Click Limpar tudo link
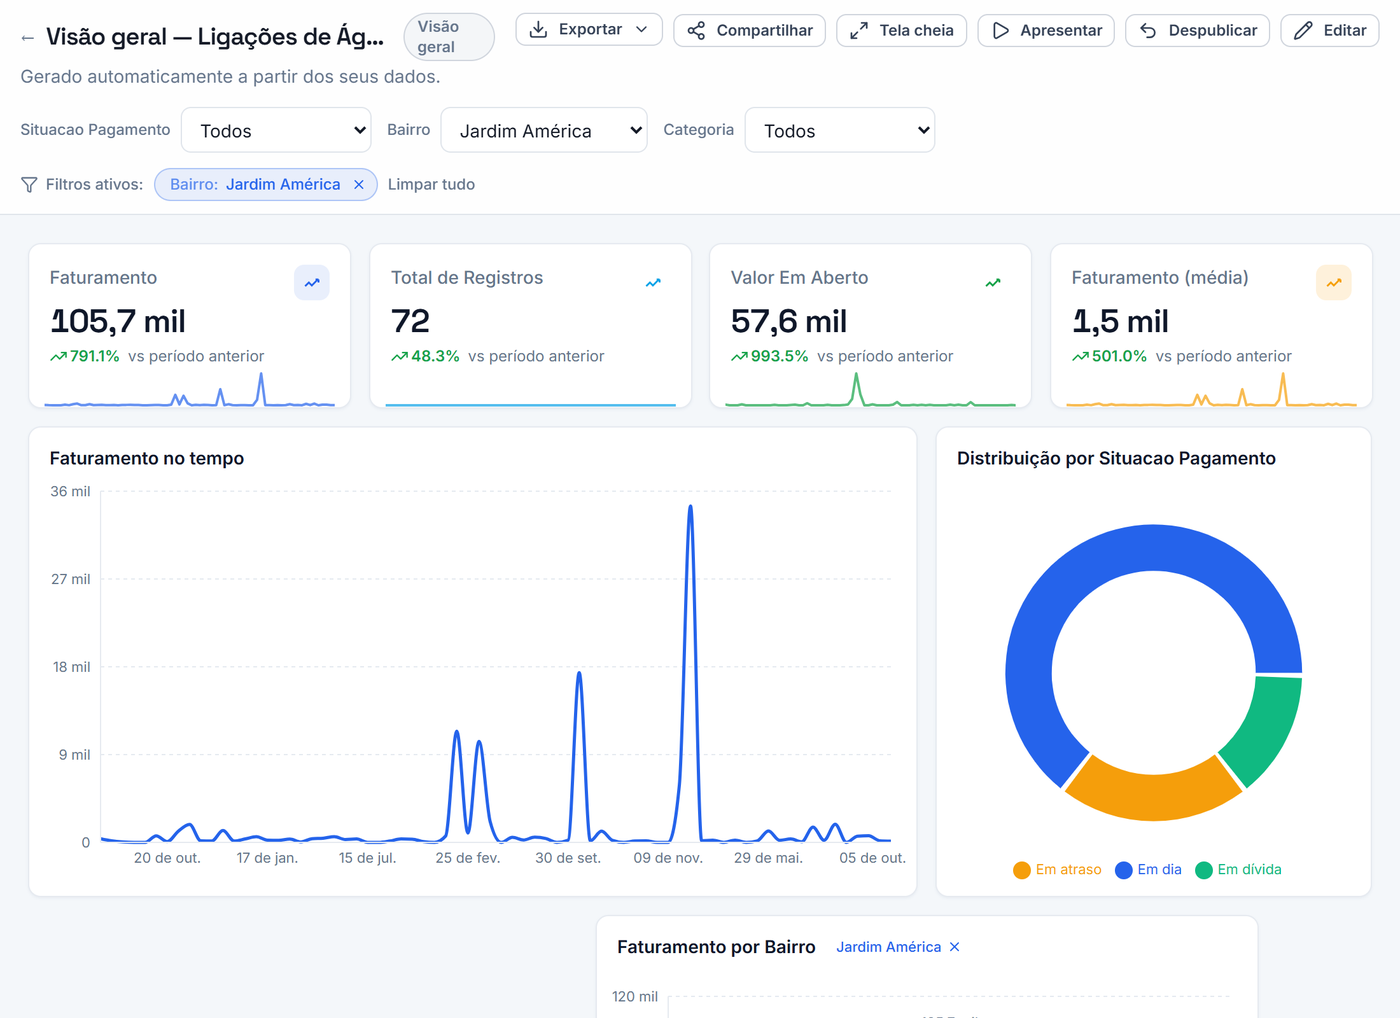The height and width of the screenshot is (1018, 1400). pyautogui.click(x=431, y=185)
